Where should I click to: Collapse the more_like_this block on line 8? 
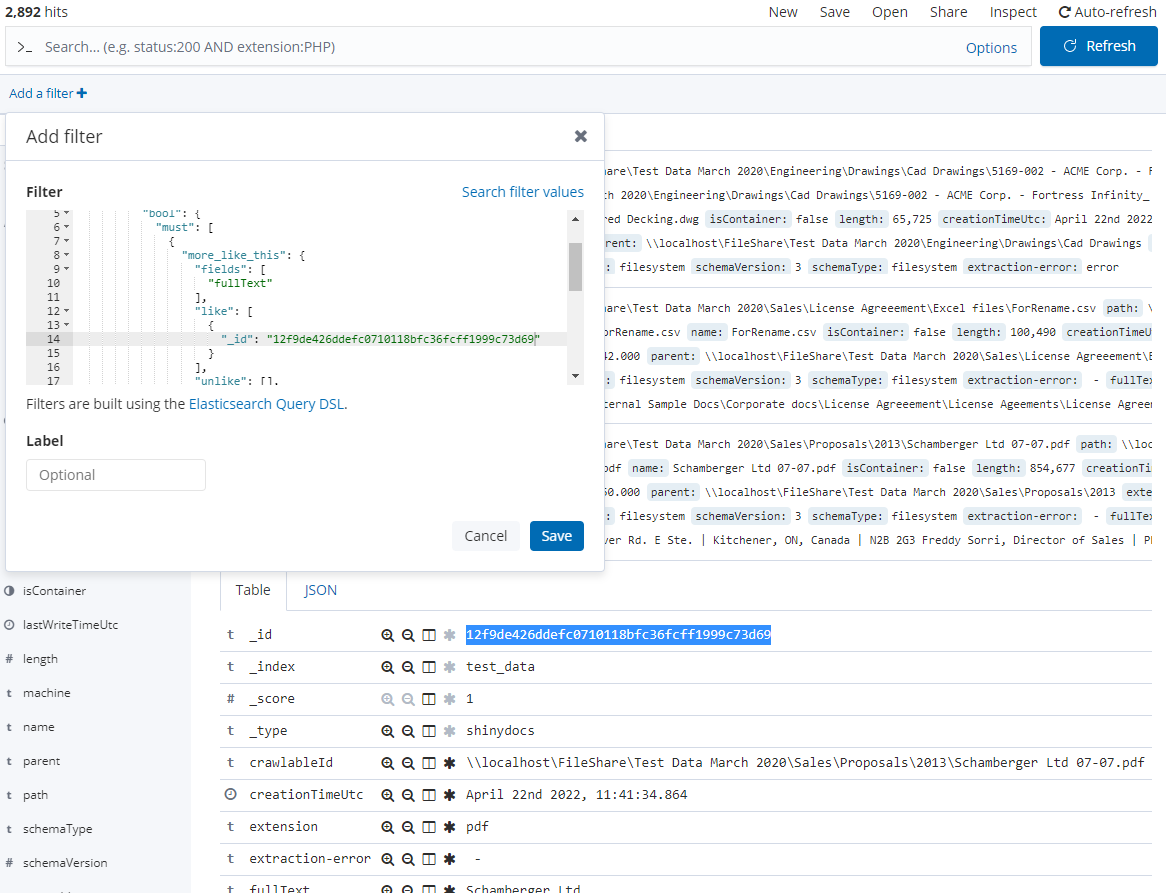67,255
